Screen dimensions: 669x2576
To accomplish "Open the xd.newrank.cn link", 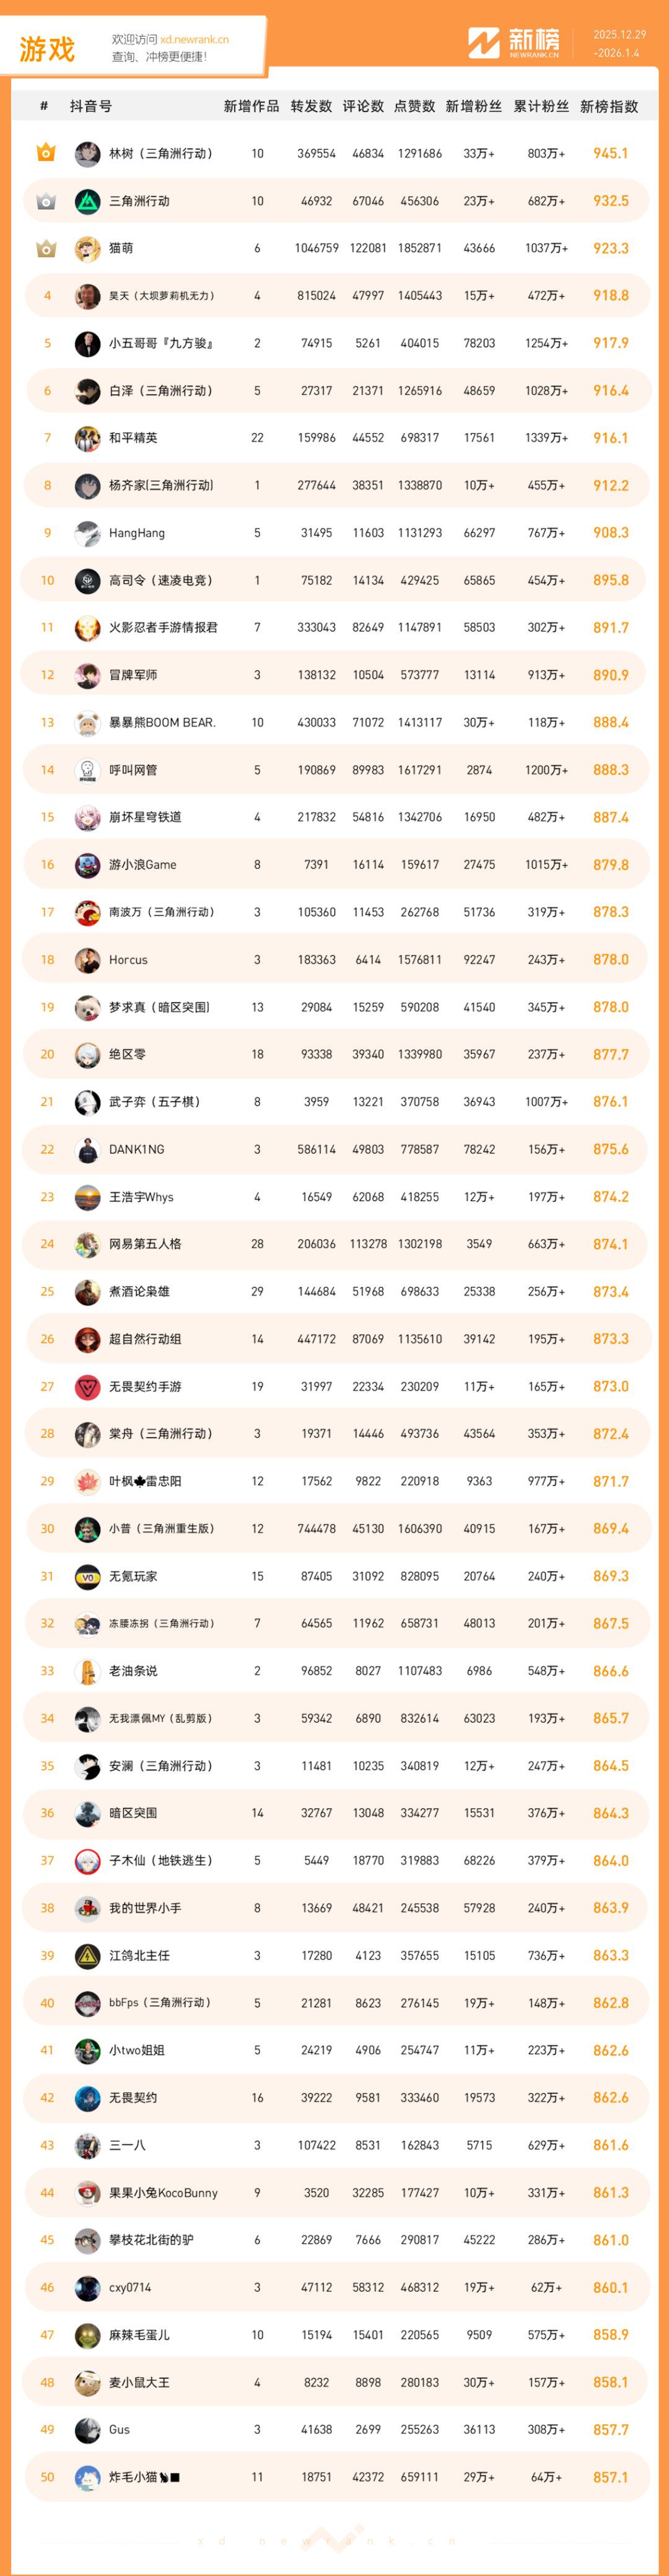I will tap(194, 40).
